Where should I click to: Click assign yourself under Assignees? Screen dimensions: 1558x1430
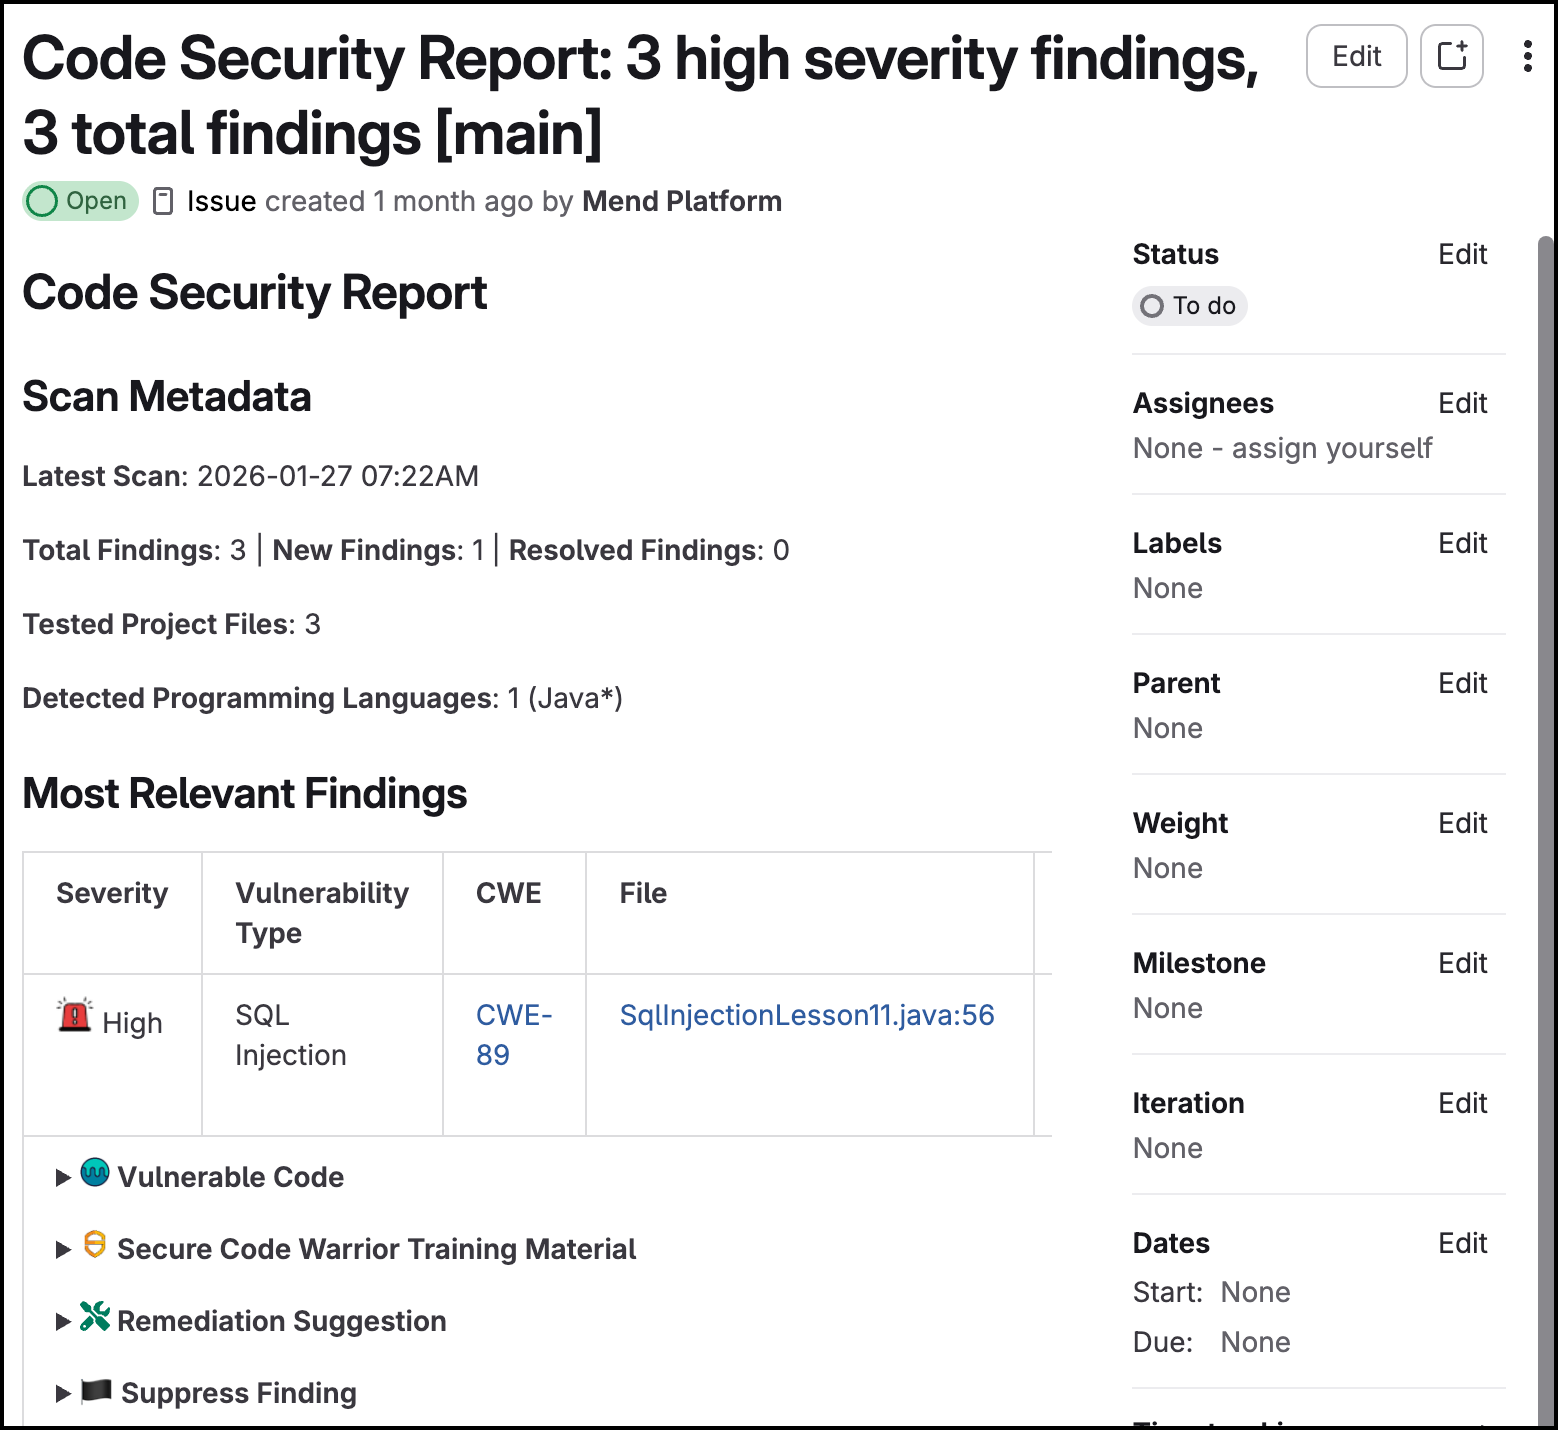(x=1332, y=448)
